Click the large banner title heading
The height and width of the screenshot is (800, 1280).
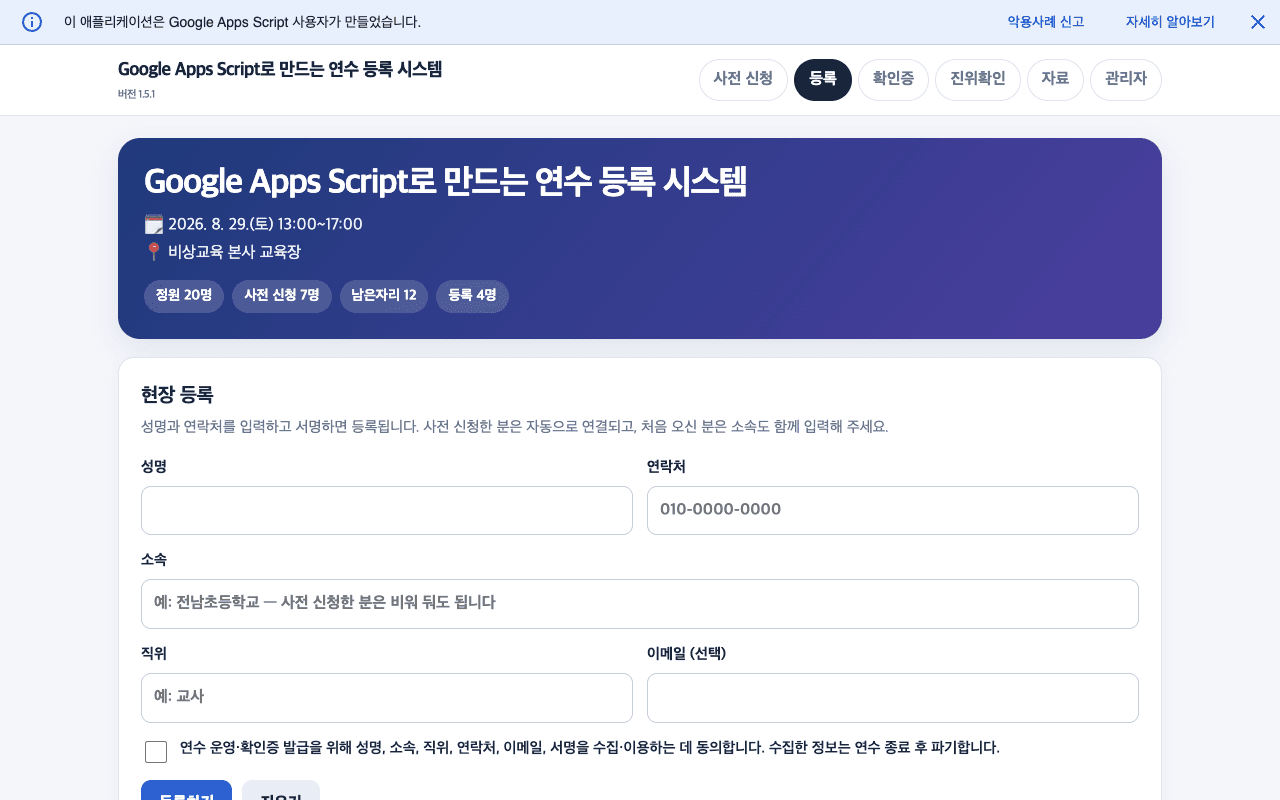(446, 182)
